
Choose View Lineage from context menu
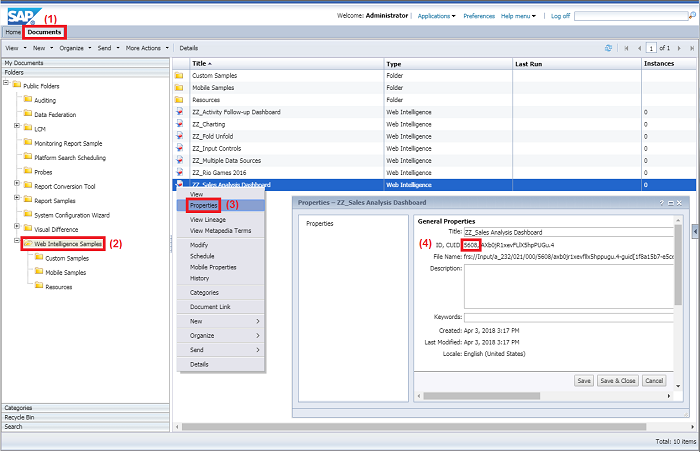click(208, 219)
